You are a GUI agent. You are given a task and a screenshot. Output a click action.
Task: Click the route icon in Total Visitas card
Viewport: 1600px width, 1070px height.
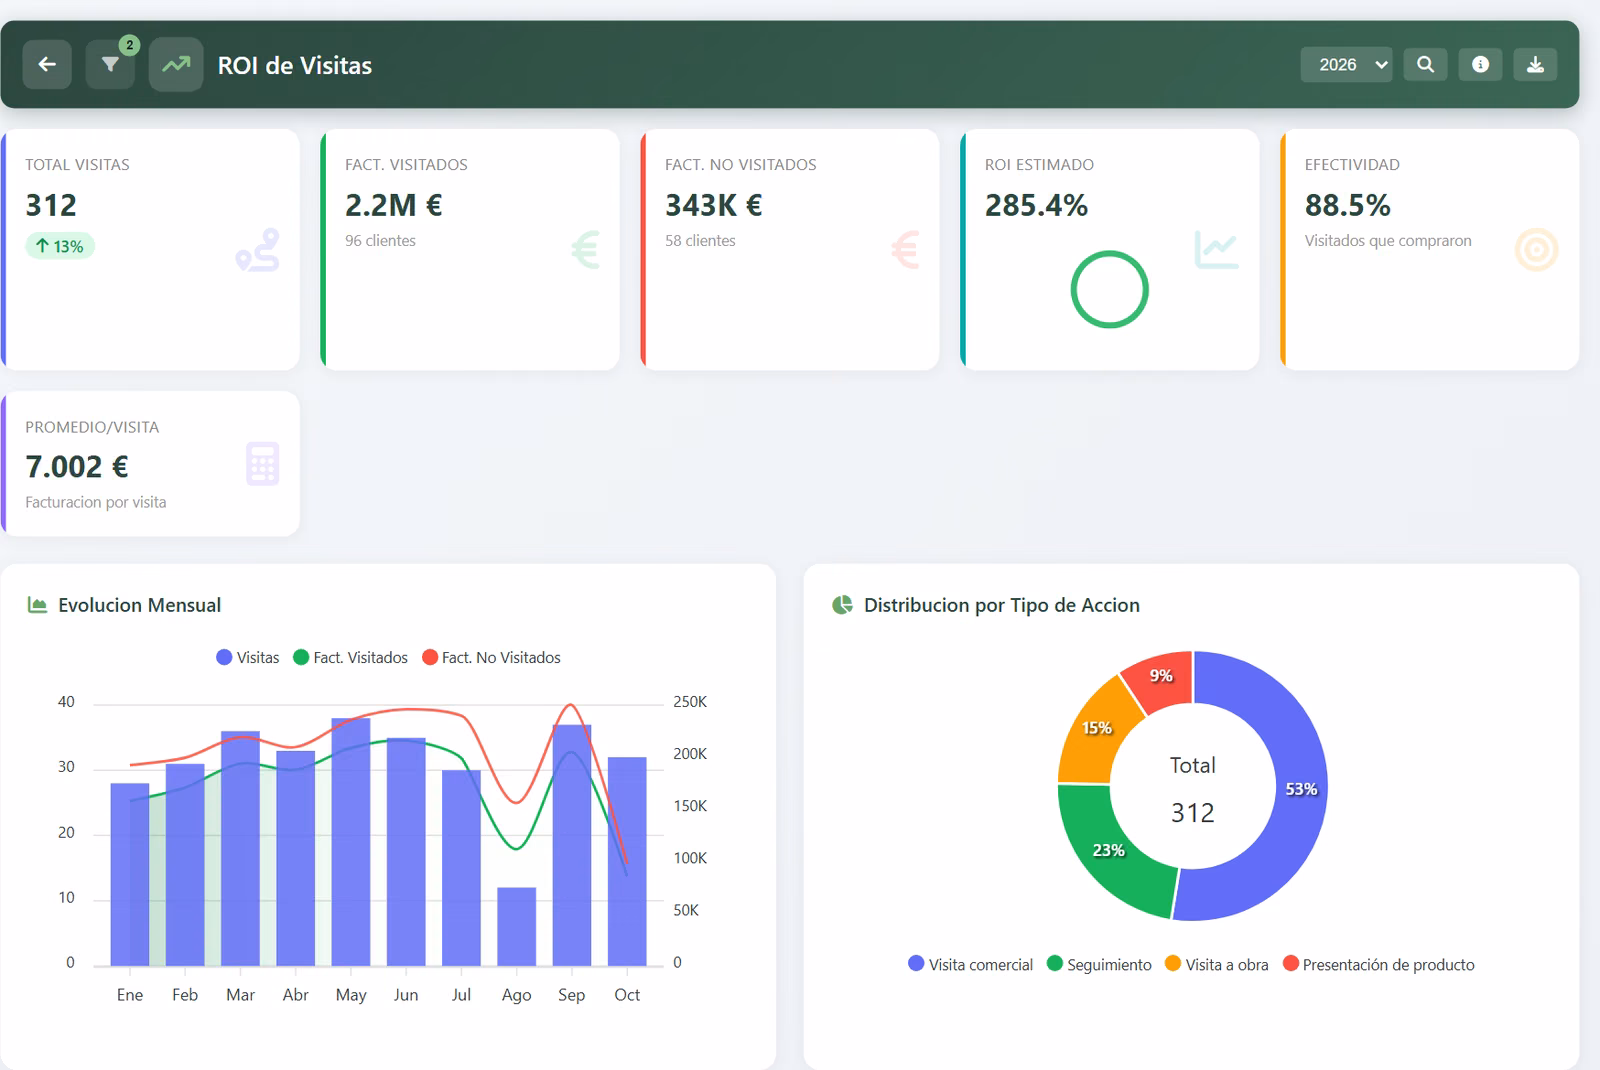(x=258, y=250)
